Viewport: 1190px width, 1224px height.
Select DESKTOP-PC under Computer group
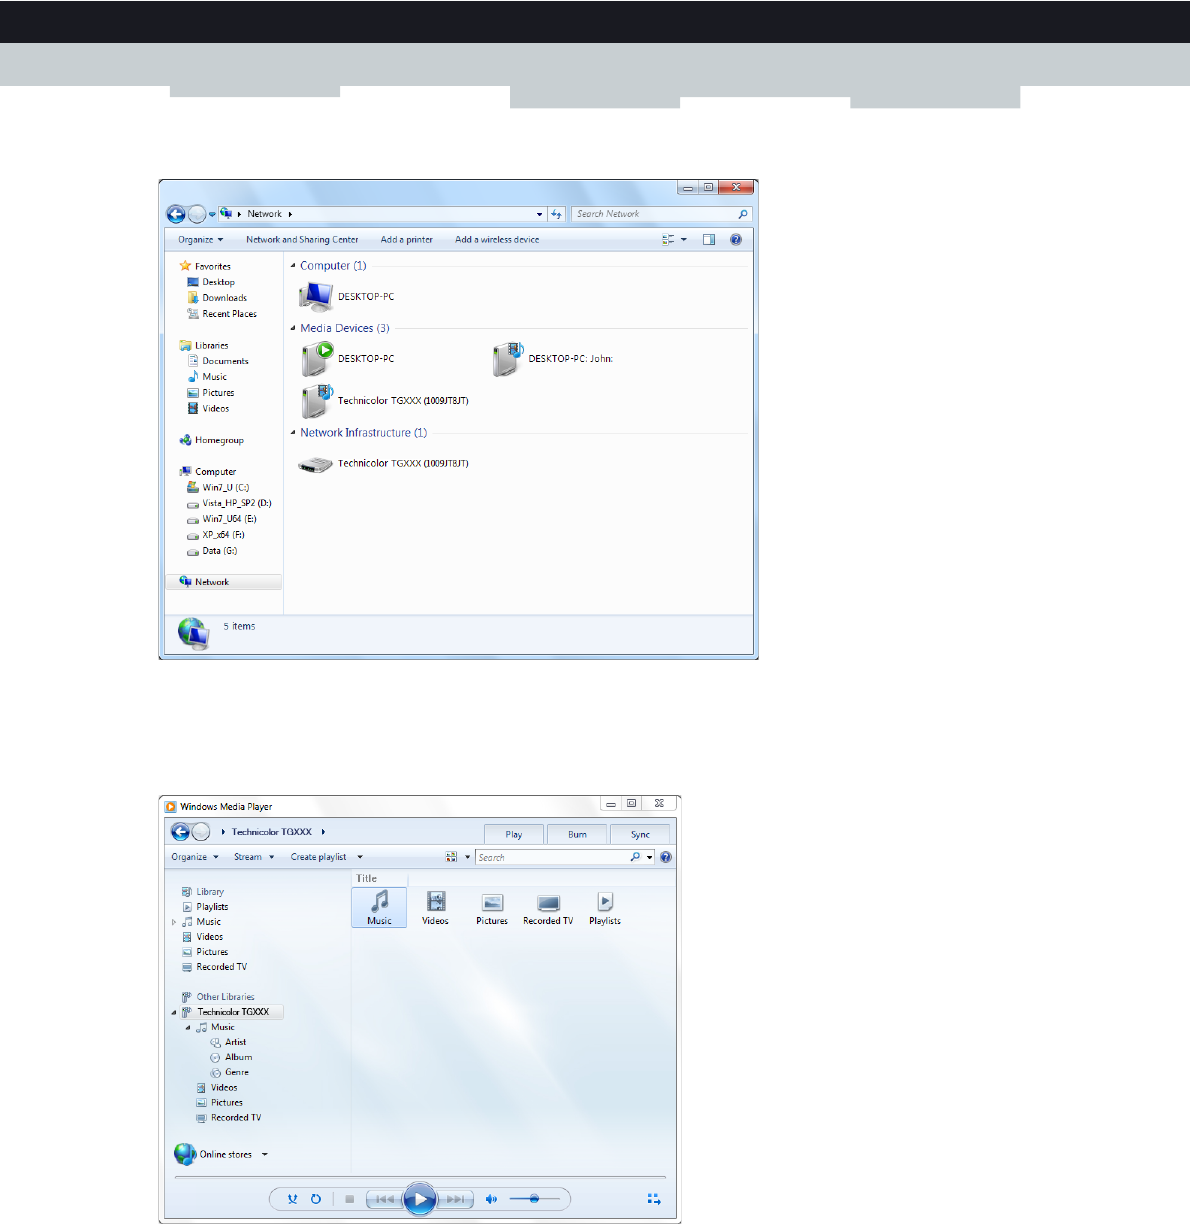pos(347,297)
